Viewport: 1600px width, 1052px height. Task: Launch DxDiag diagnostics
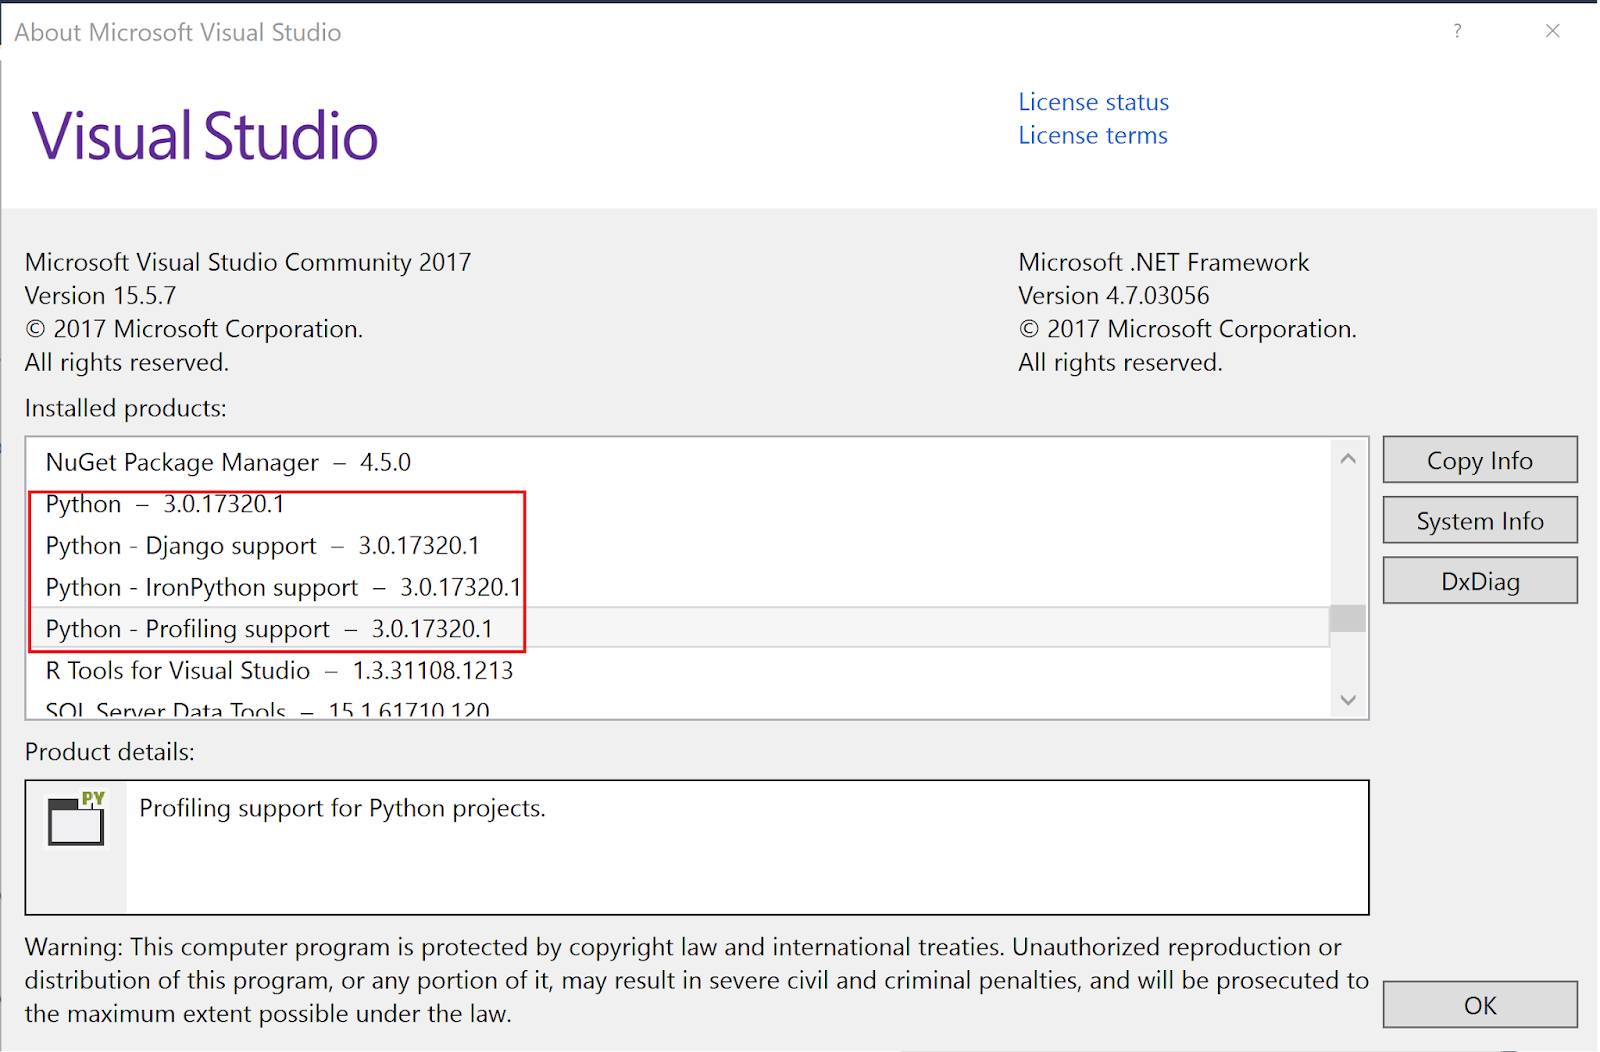(1480, 581)
